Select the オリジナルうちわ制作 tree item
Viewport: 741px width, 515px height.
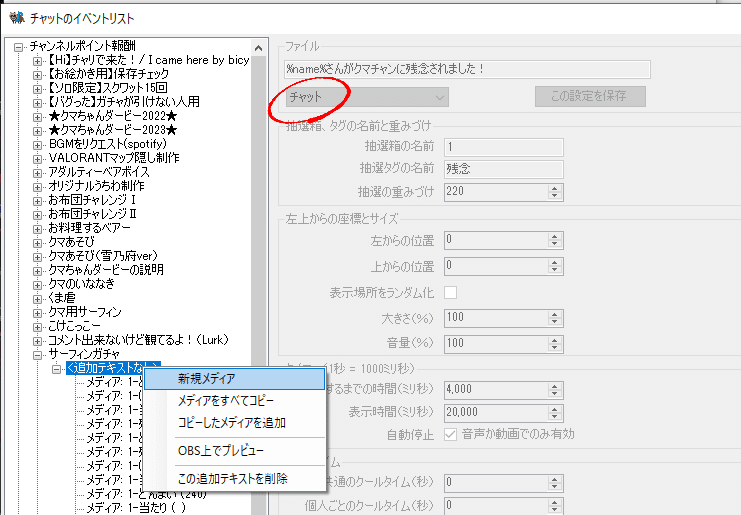[96, 186]
